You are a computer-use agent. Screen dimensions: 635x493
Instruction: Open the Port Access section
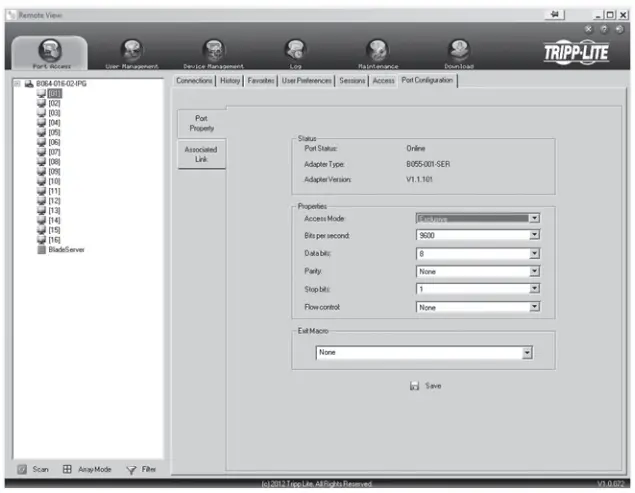click(x=50, y=53)
